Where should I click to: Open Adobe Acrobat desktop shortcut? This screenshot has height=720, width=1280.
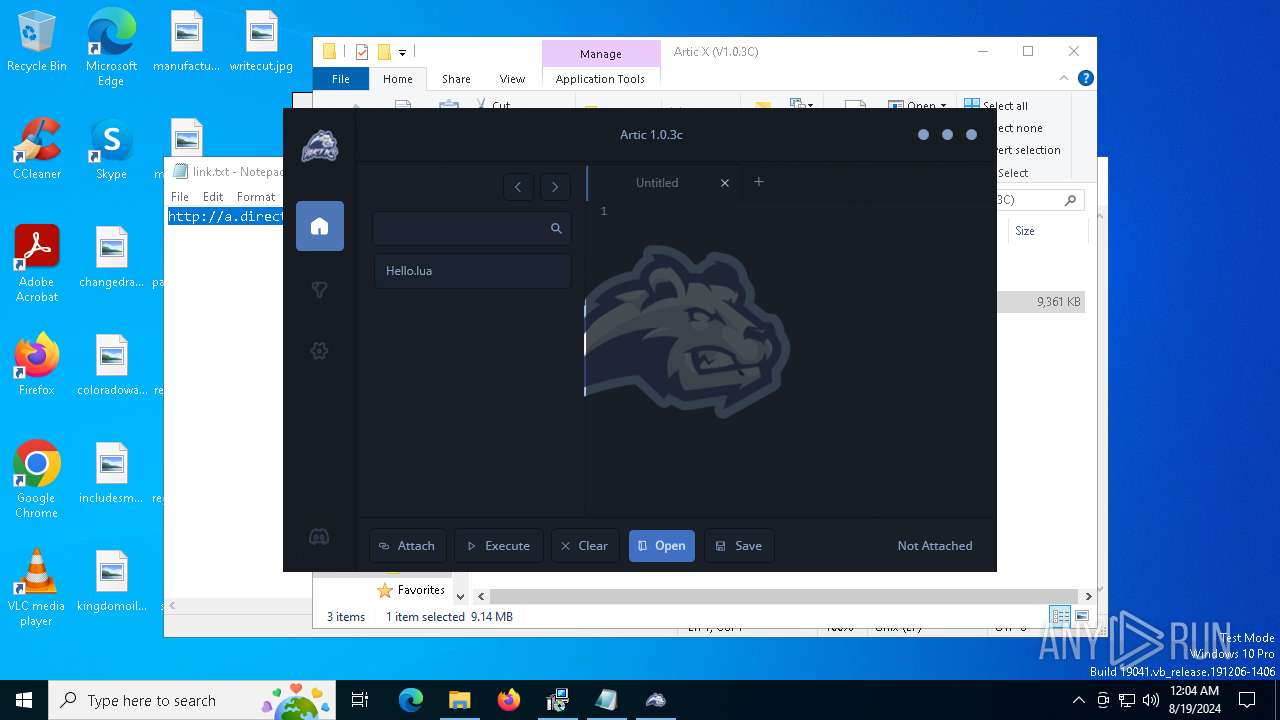tap(37, 264)
